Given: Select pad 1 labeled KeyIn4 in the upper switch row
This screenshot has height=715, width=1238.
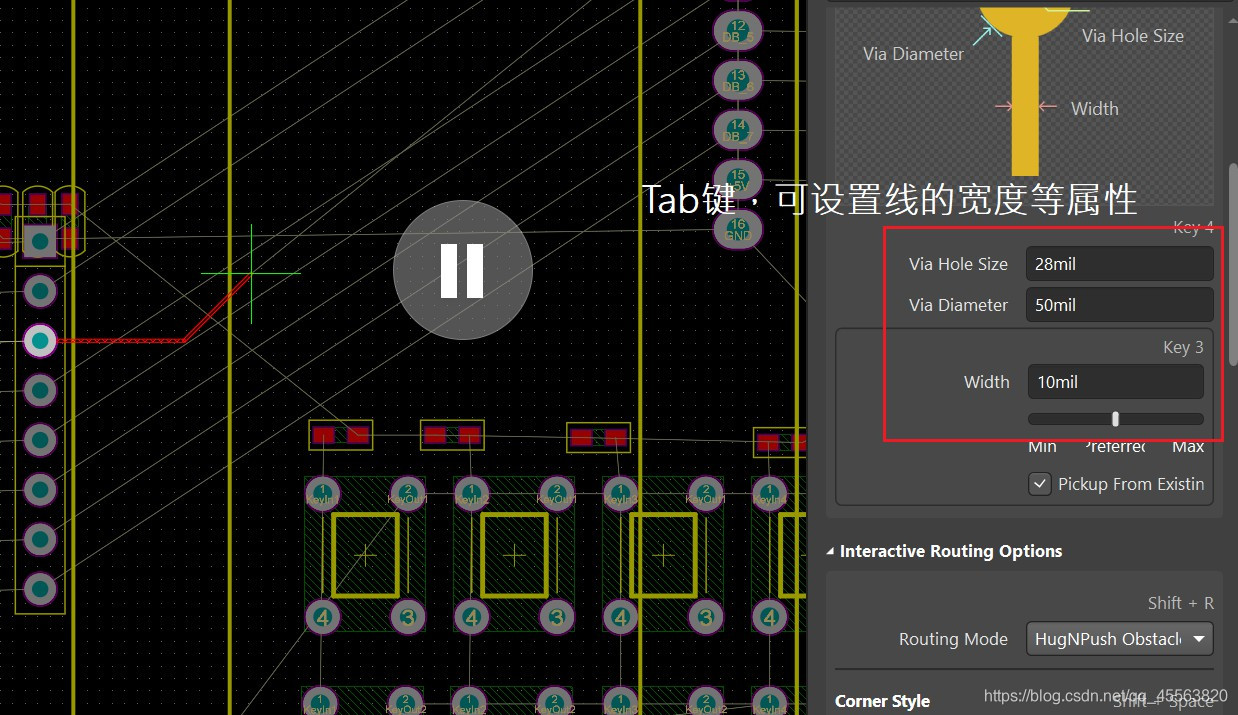Looking at the screenshot, I should pos(769,493).
